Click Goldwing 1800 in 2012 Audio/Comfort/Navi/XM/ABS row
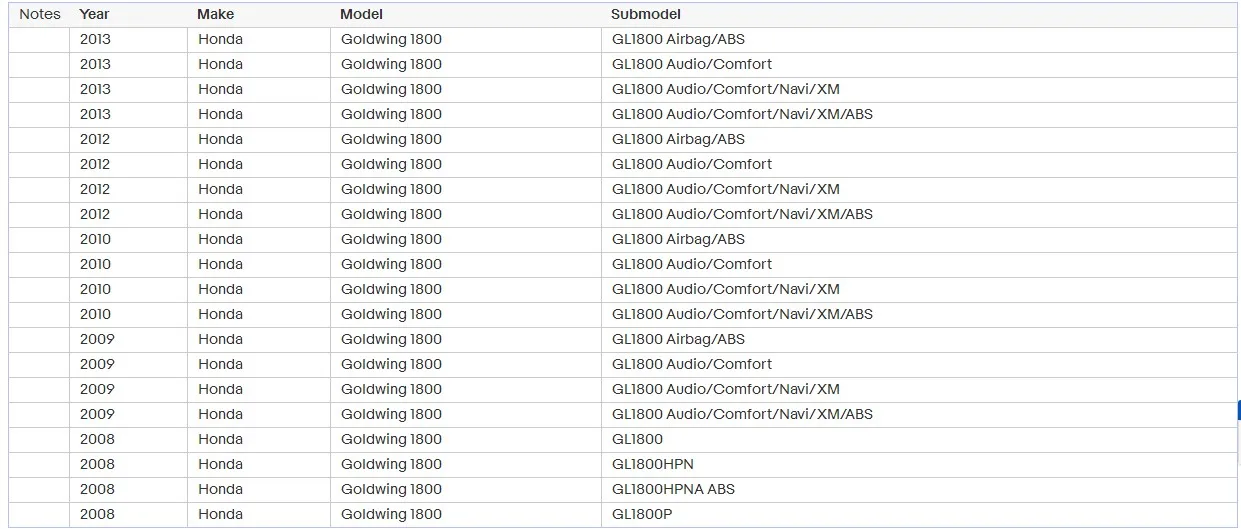The width and height of the screenshot is (1241, 529). click(391, 214)
